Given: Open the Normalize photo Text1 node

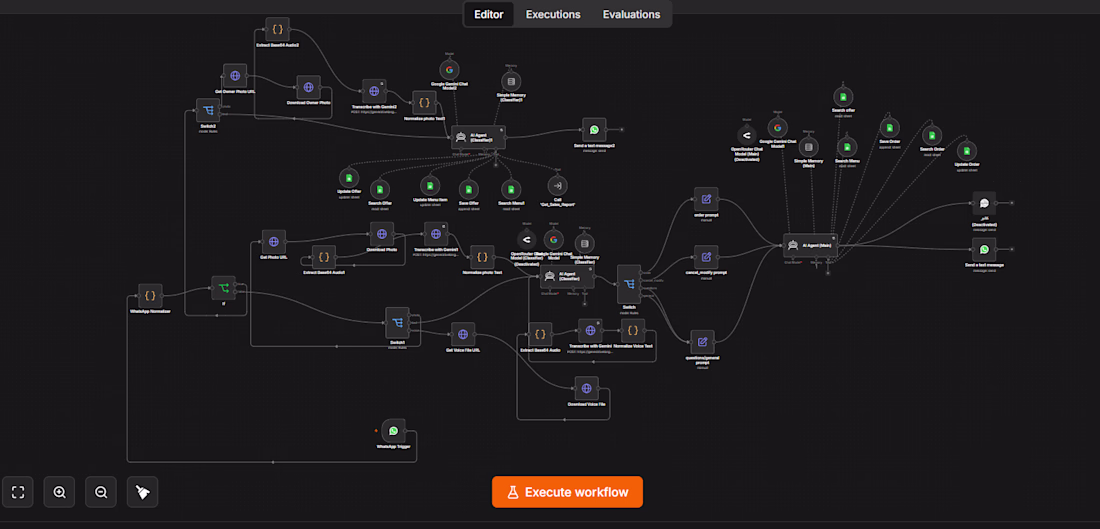Looking at the screenshot, I should (x=424, y=103).
